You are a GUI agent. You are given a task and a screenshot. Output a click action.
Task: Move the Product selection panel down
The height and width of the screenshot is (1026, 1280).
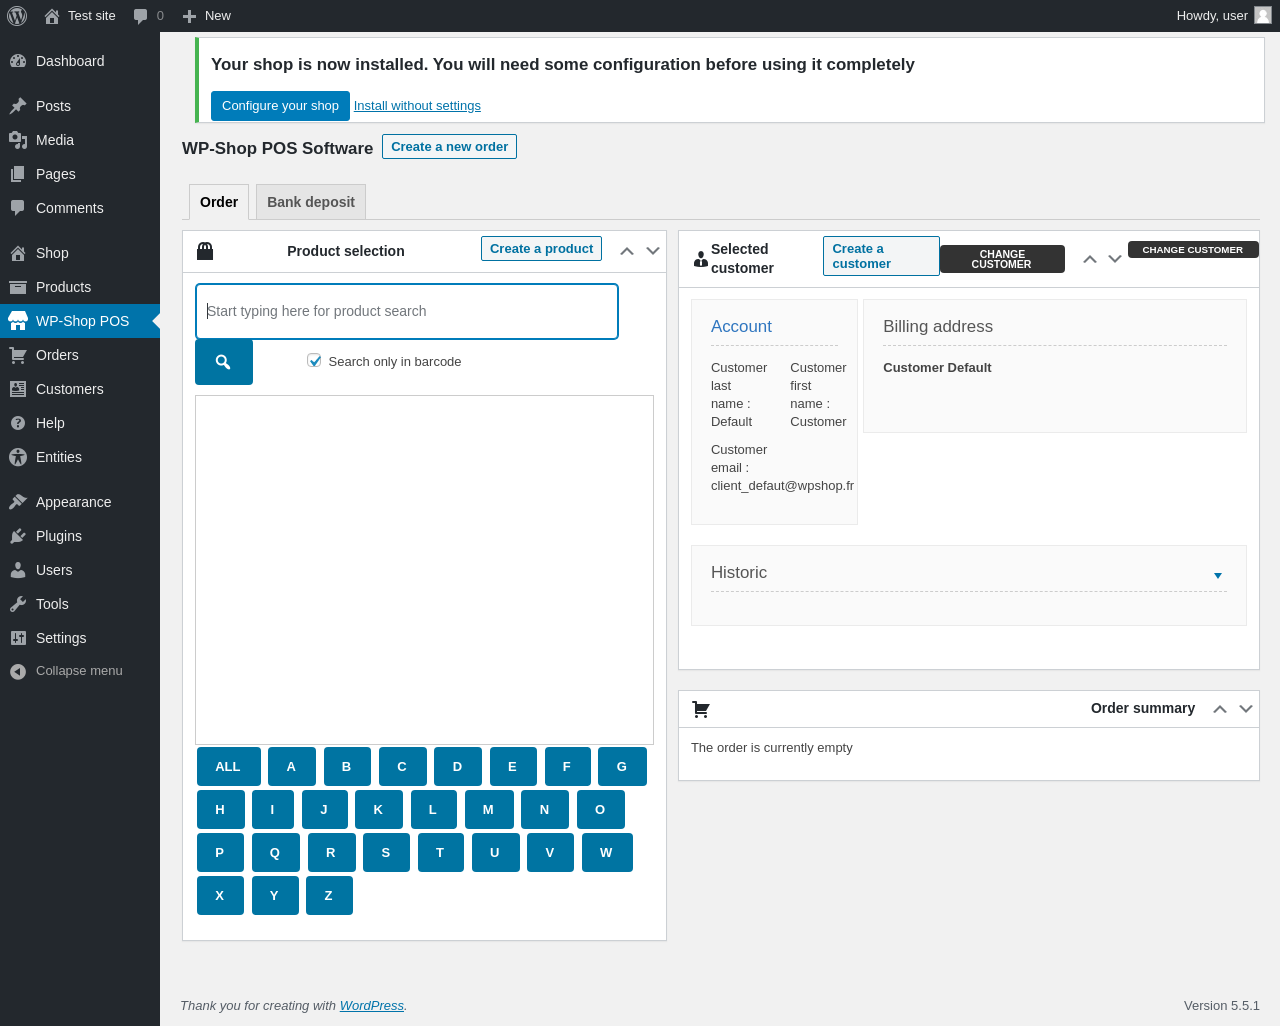point(653,251)
